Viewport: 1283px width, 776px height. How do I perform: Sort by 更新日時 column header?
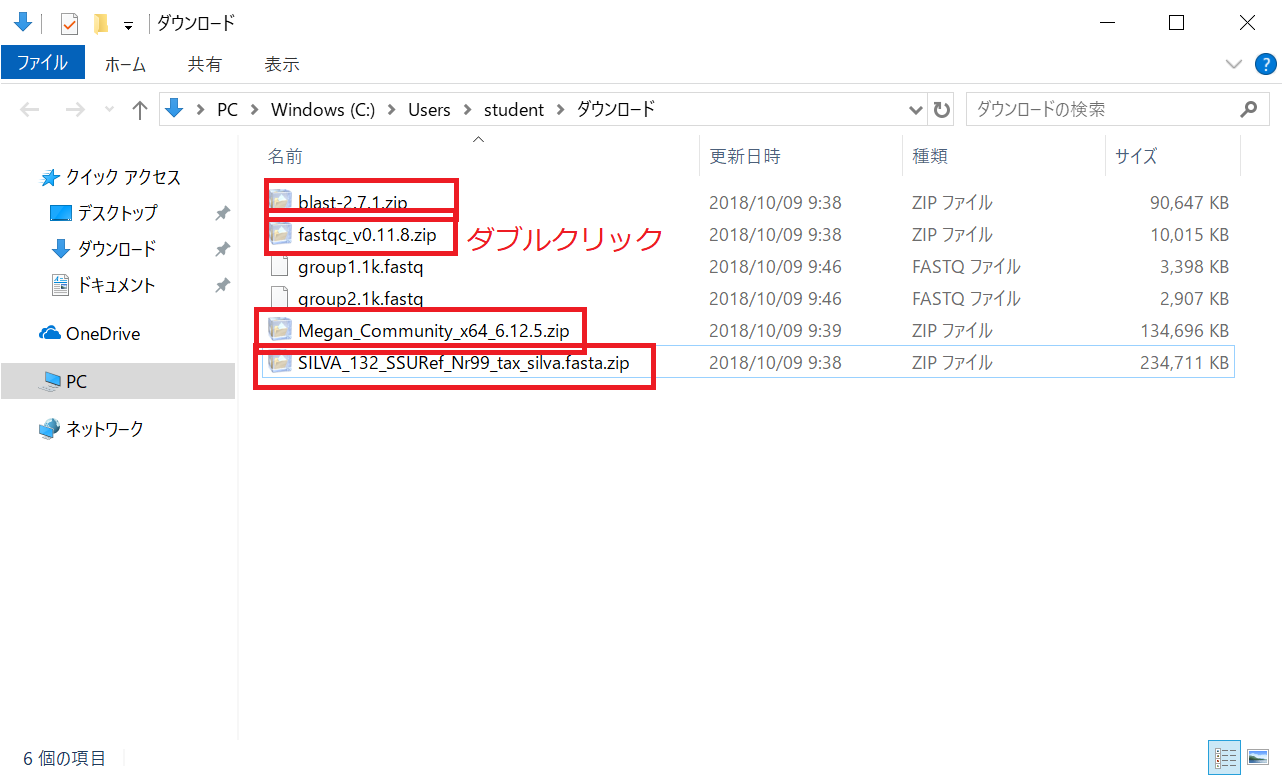(x=745, y=156)
